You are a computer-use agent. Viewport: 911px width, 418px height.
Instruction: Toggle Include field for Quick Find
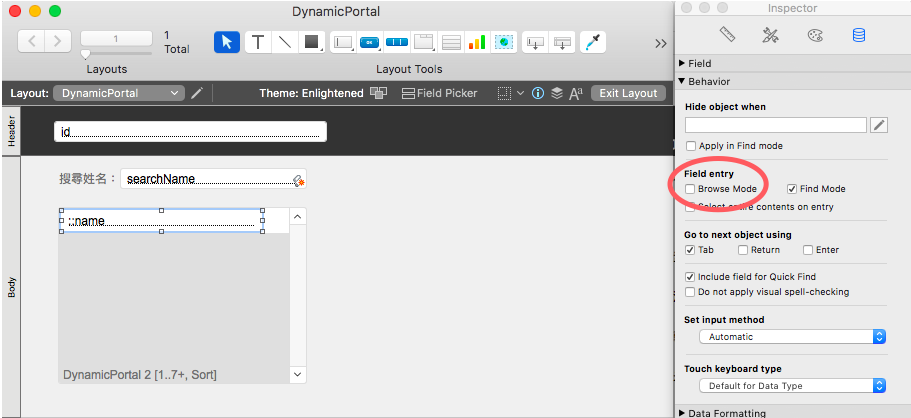point(690,277)
